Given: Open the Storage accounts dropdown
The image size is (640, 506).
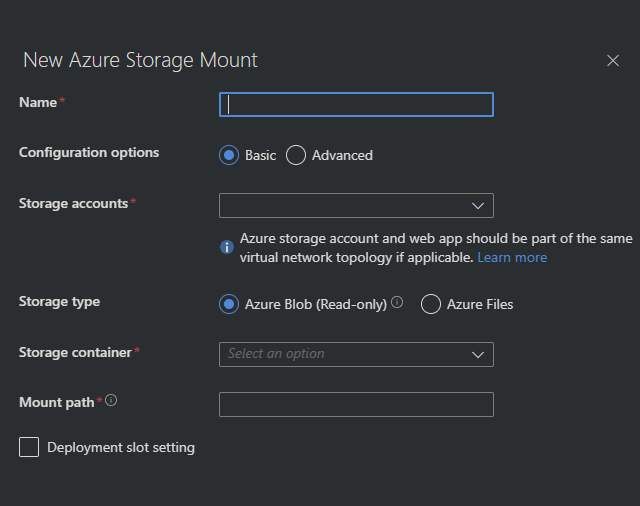Looking at the screenshot, I should [356, 205].
